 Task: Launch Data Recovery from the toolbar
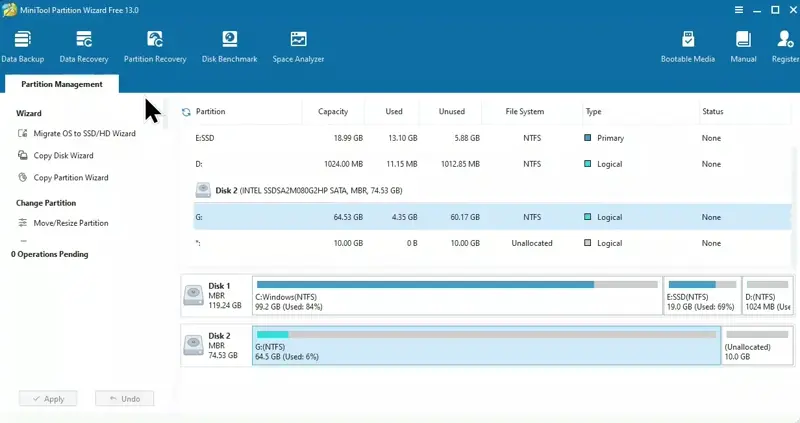(x=84, y=47)
